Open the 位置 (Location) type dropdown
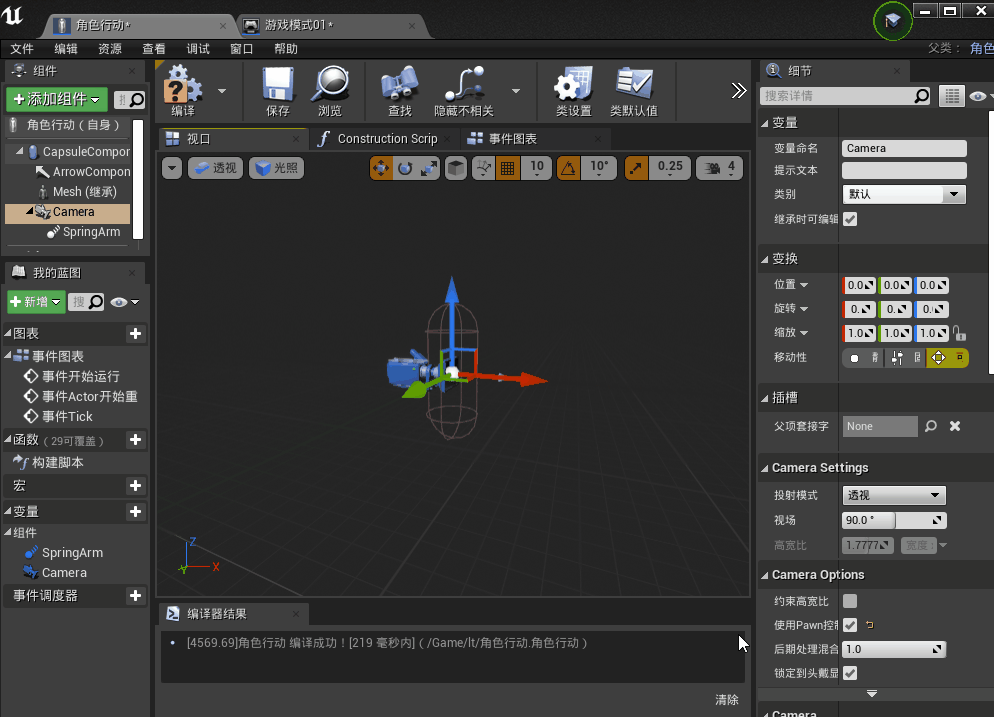Screen dimensions: 994x717 tap(791, 285)
